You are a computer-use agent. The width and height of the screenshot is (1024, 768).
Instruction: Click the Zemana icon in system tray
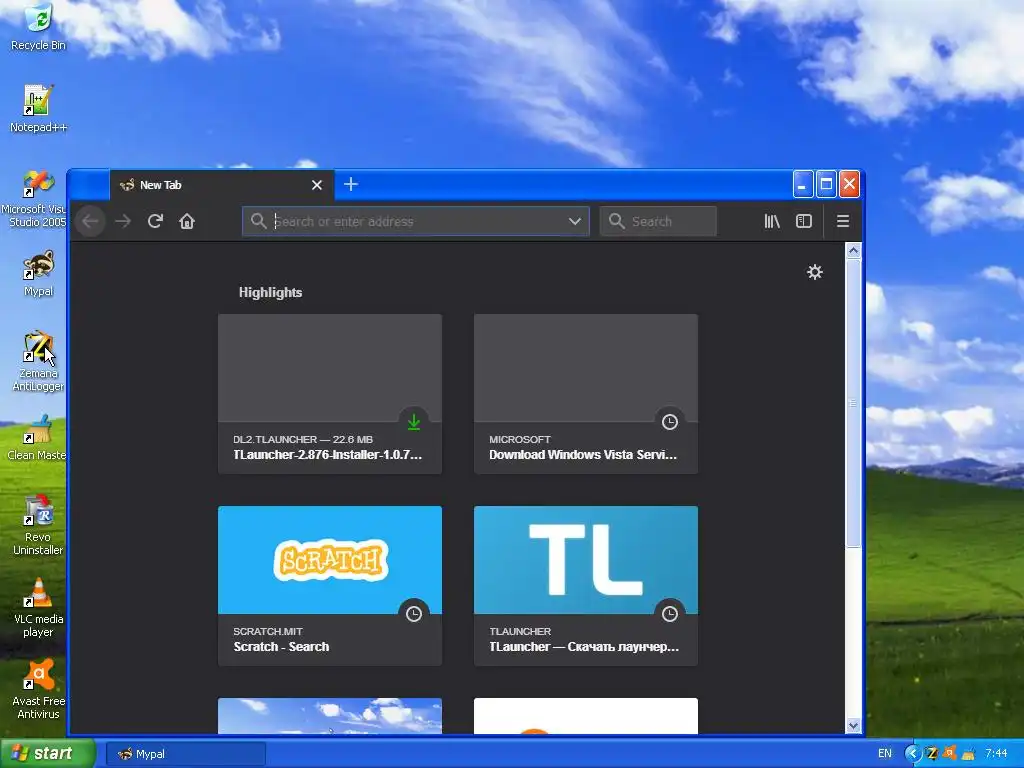(932, 754)
